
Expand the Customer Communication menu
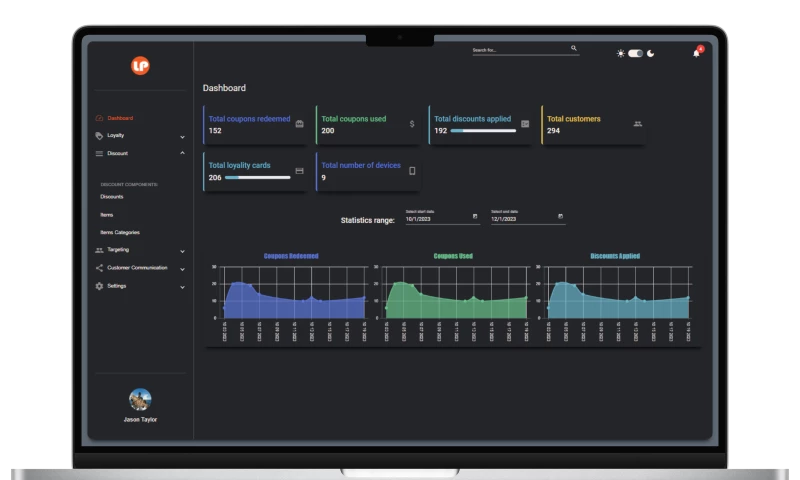point(182,268)
